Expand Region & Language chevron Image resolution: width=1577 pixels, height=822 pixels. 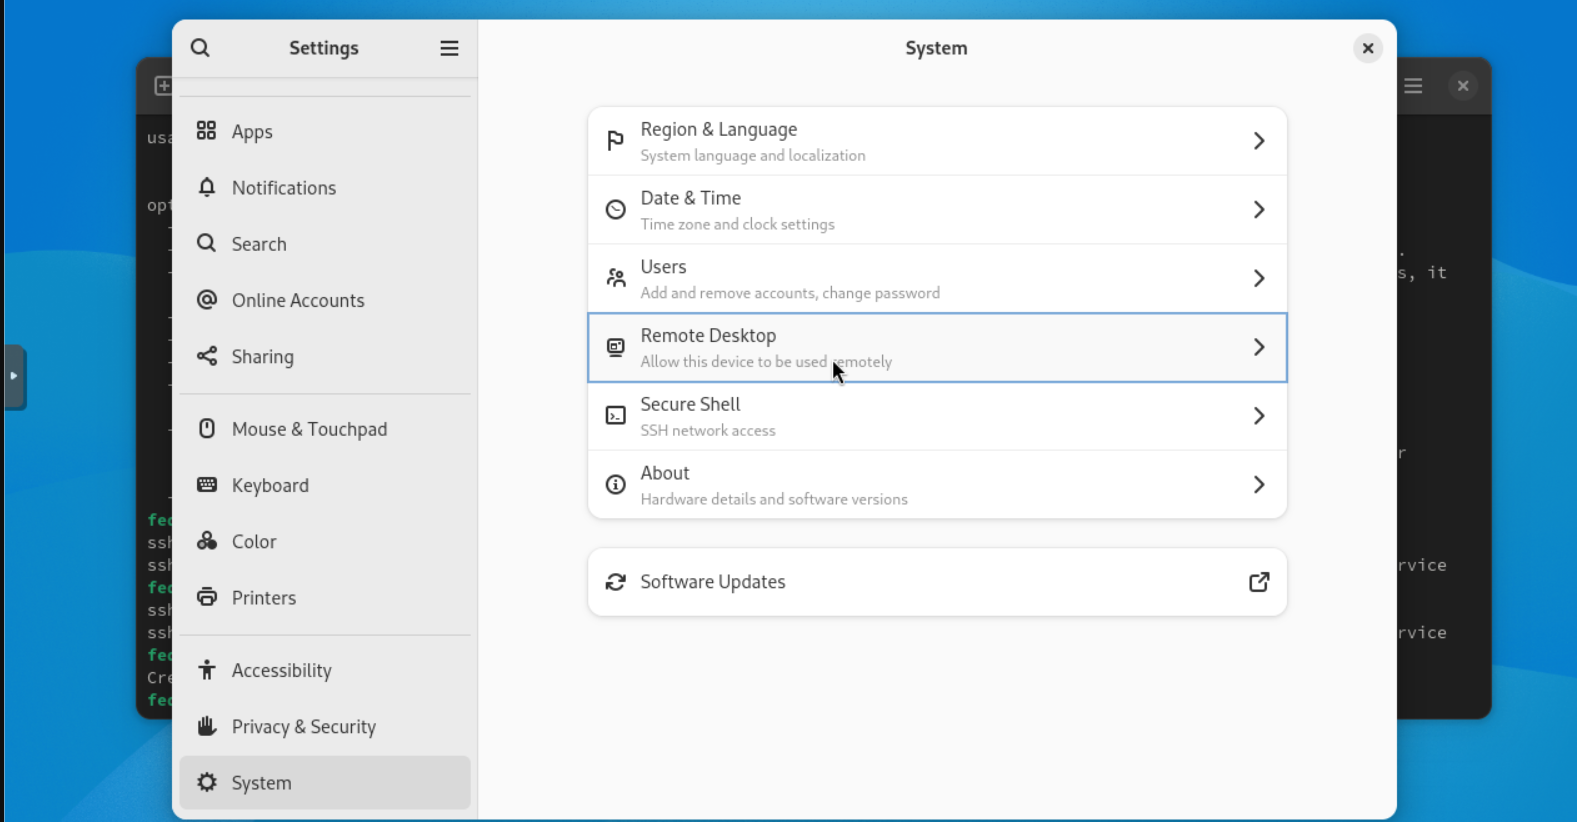[1259, 141]
